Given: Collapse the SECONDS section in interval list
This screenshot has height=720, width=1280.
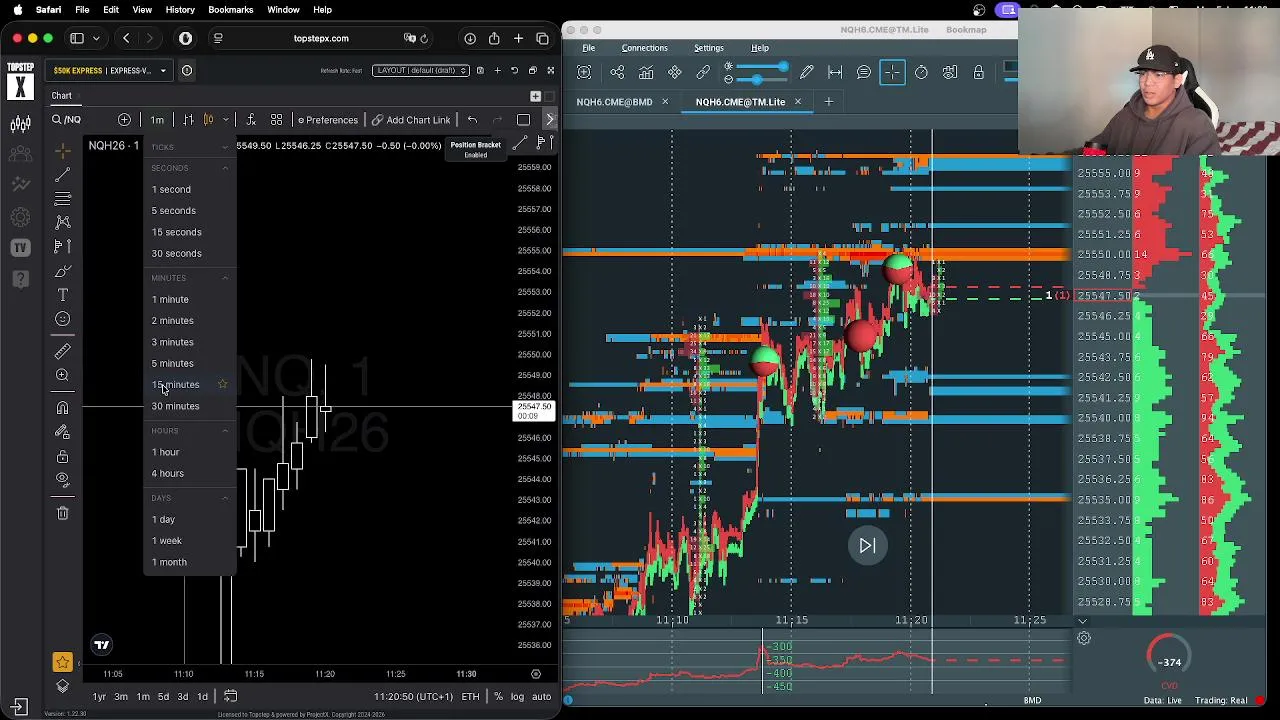Looking at the screenshot, I should pyautogui.click(x=225, y=168).
